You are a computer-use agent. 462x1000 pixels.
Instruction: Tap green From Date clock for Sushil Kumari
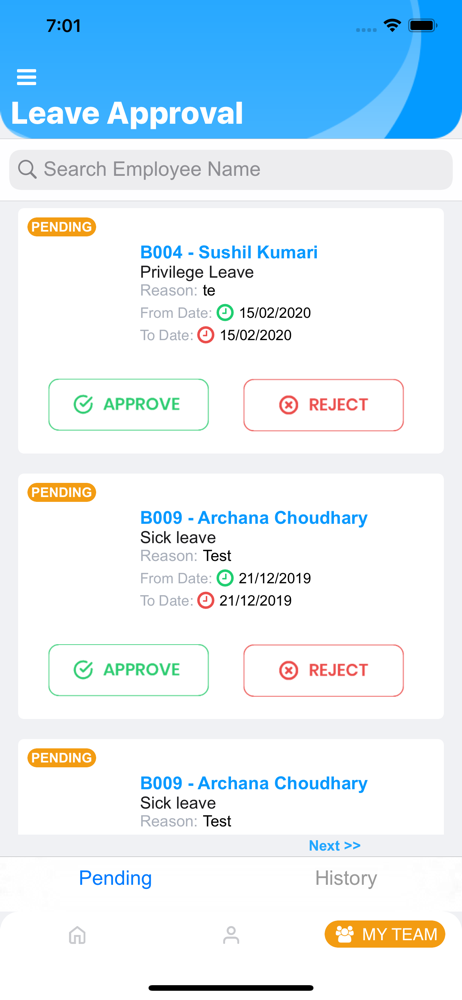pos(225,312)
